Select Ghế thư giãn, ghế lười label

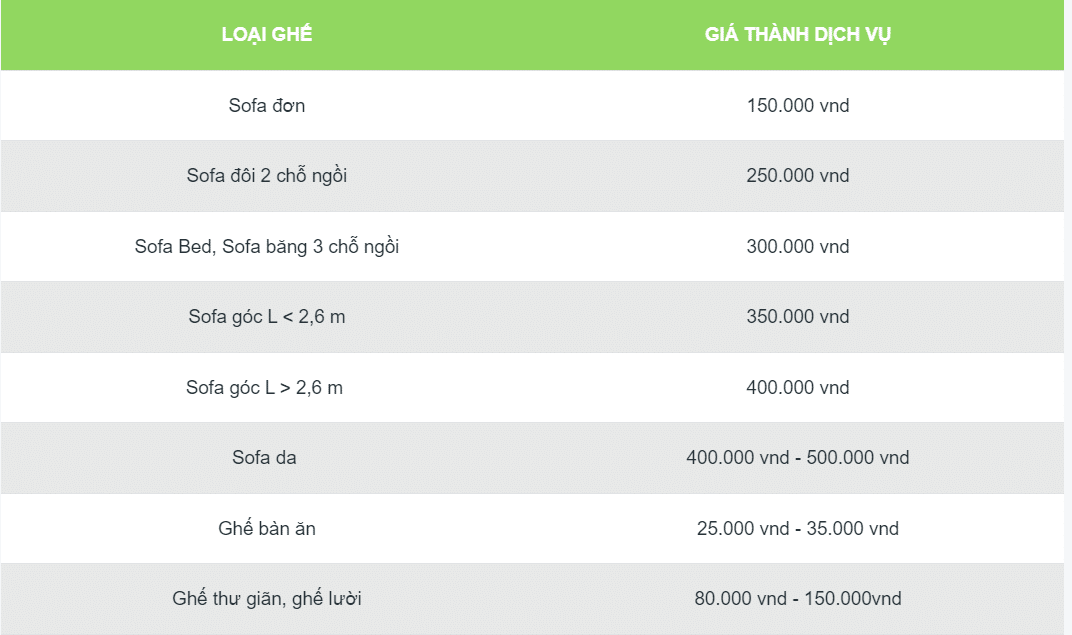267,599
